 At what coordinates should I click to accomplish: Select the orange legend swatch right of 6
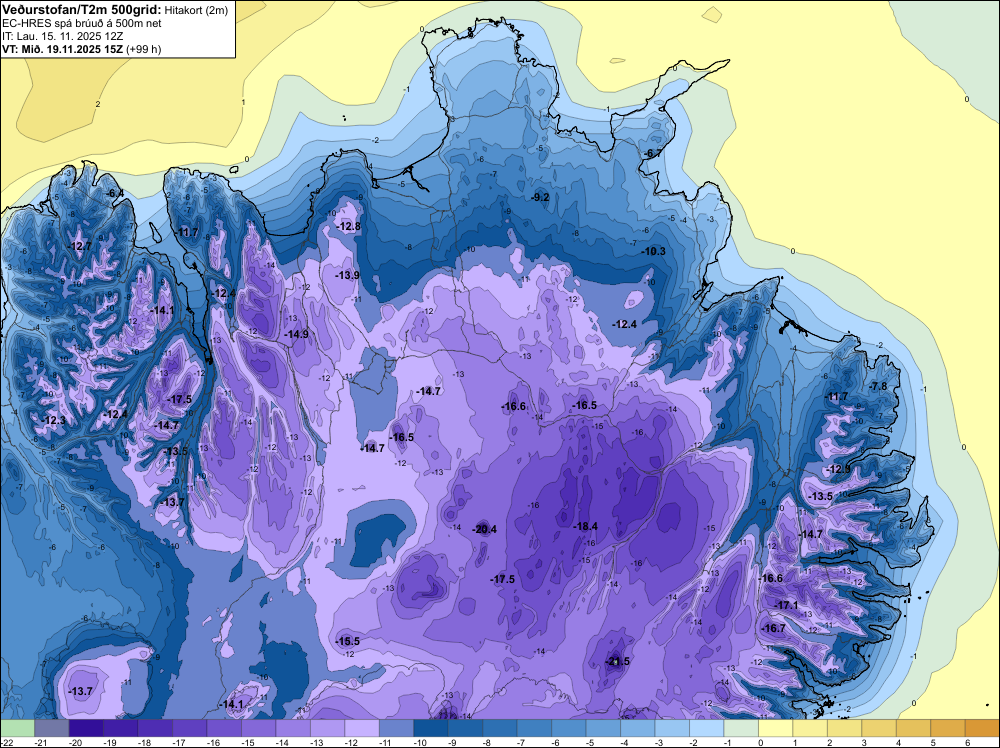(982, 728)
